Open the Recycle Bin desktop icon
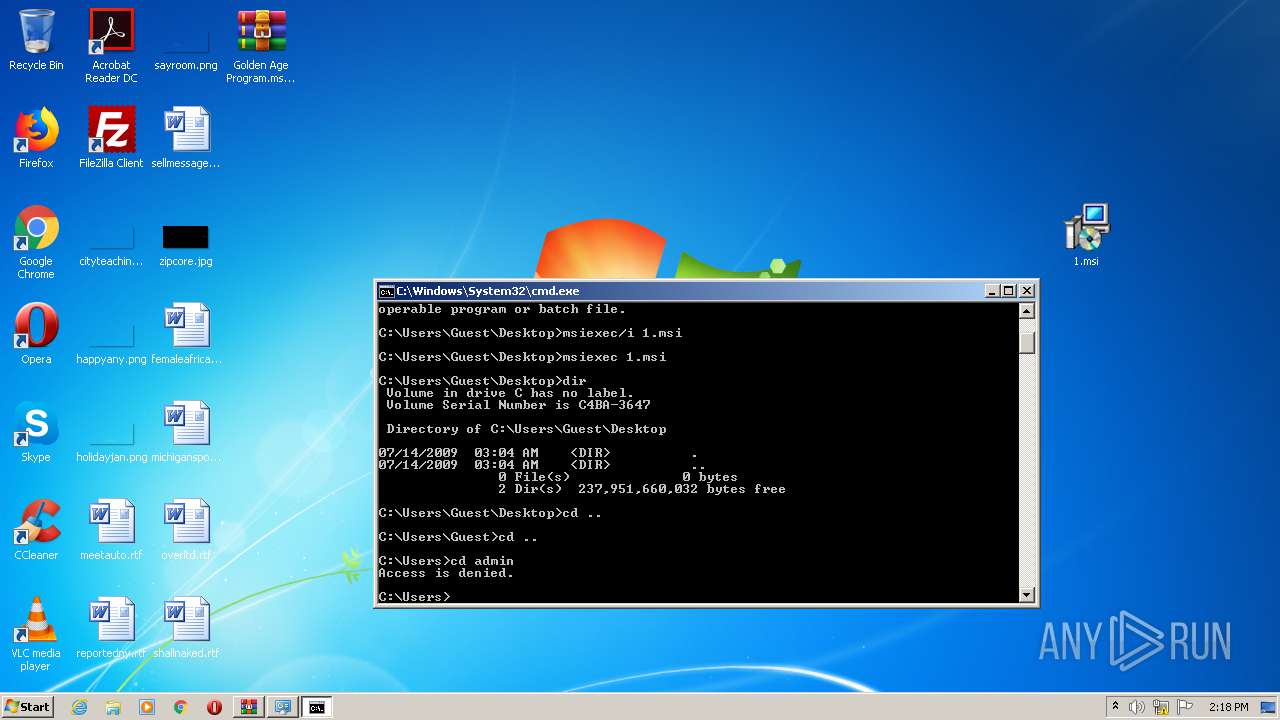Image resolution: width=1280 pixels, height=720 pixels. (x=36, y=42)
